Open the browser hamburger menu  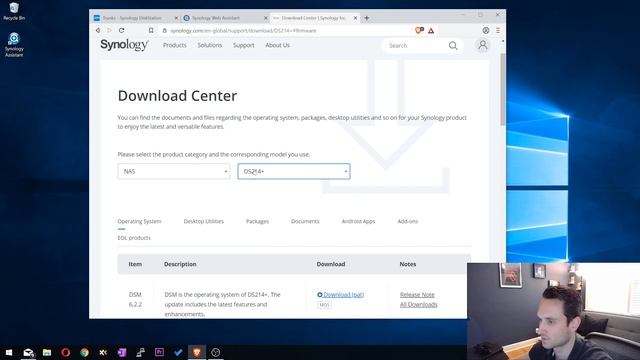click(x=498, y=31)
